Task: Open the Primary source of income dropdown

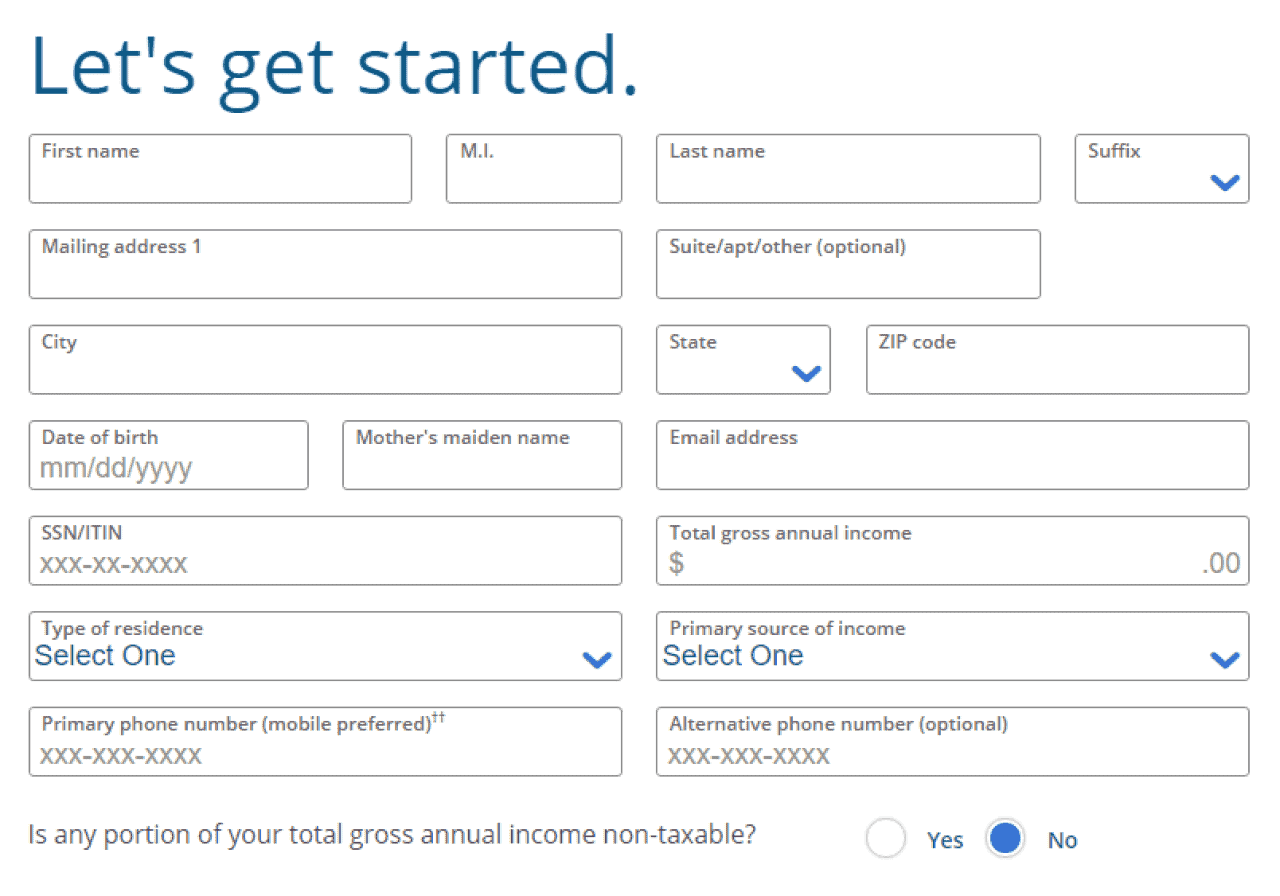Action: (x=1221, y=660)
